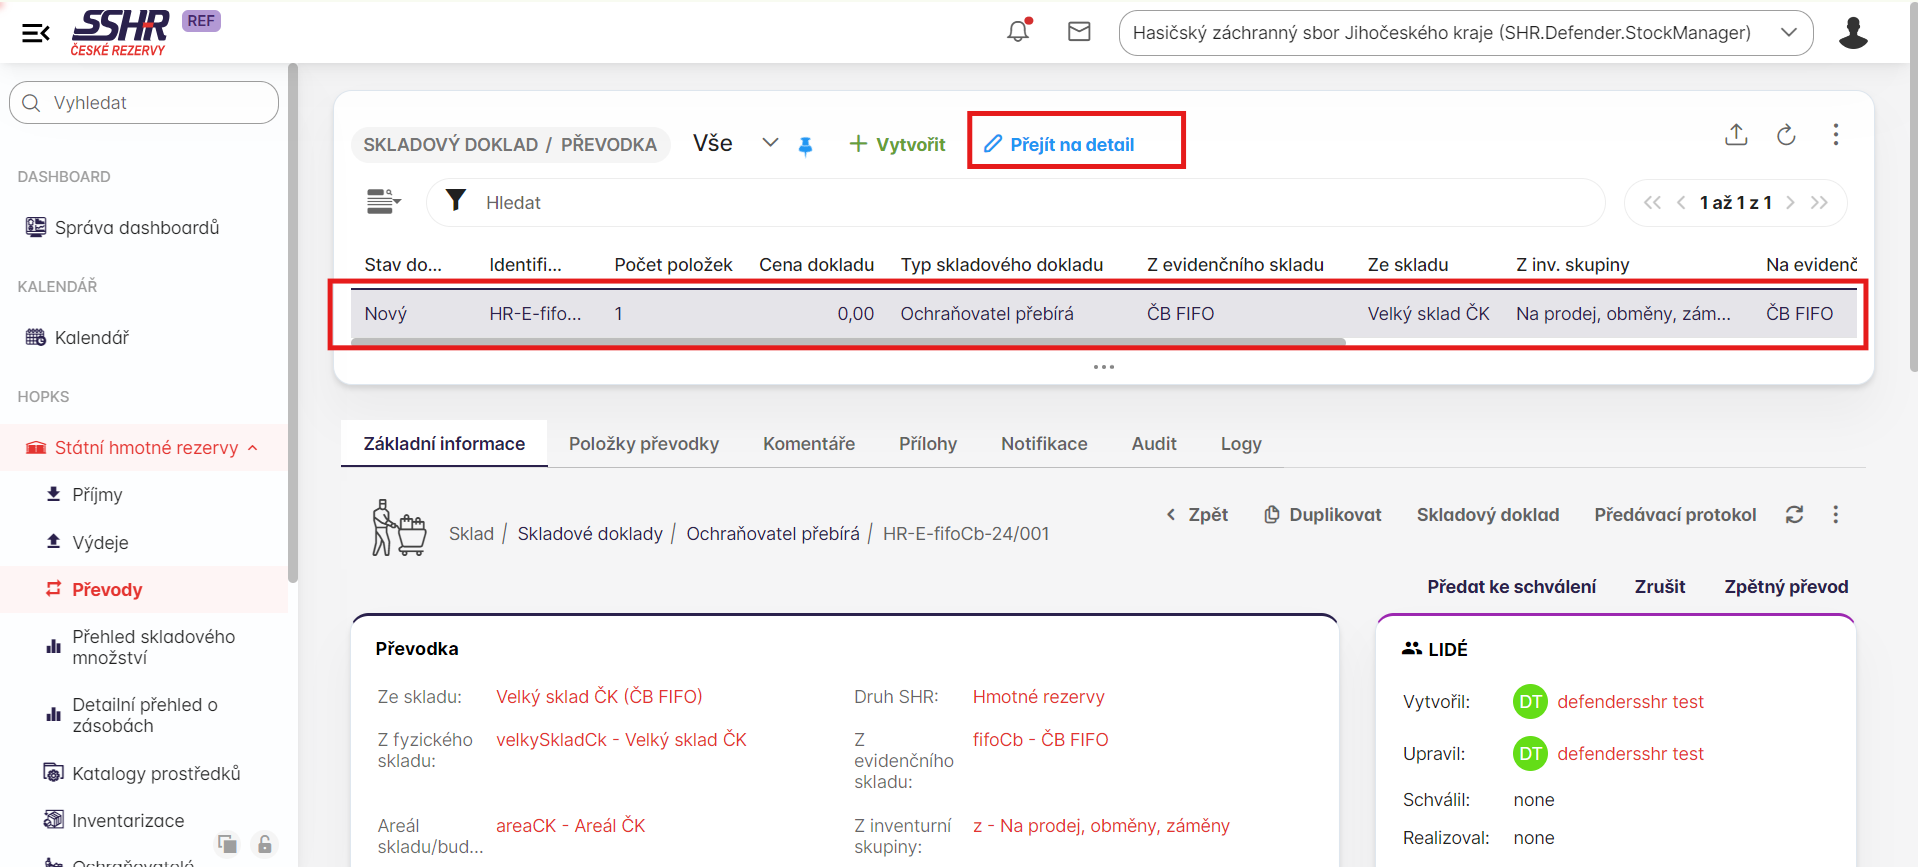Click Předat ke schválení button

click(1510, 587)
